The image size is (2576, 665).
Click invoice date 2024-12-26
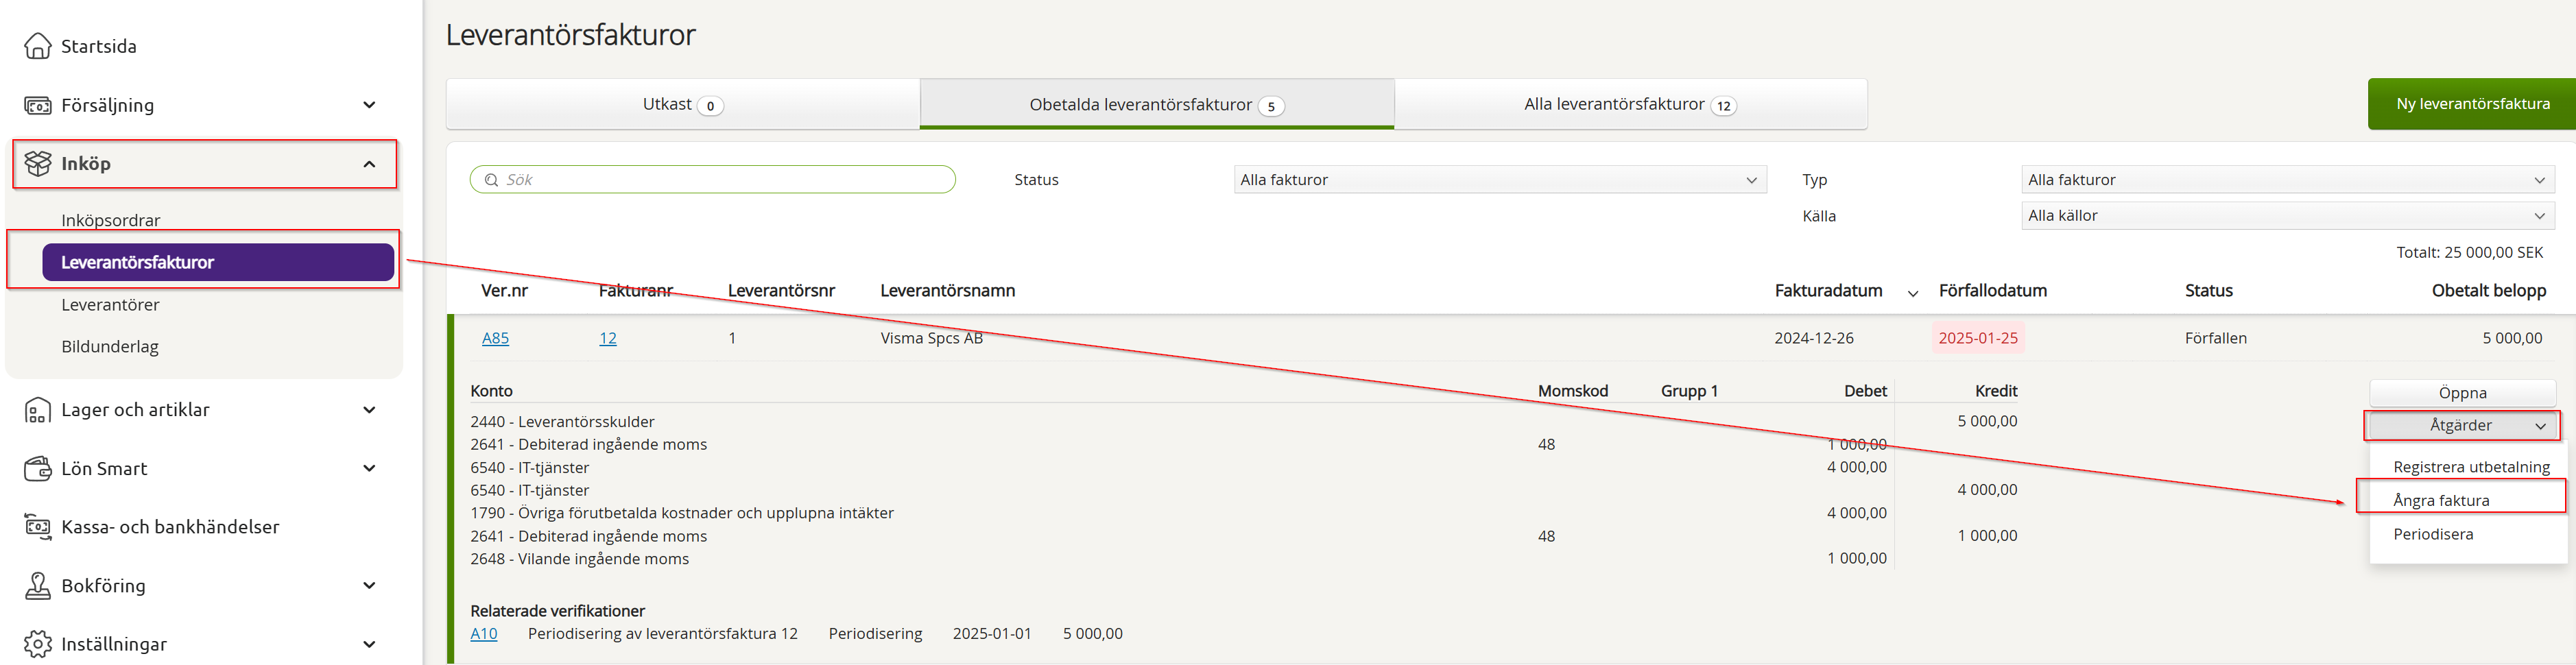(x=1813, y=338)
